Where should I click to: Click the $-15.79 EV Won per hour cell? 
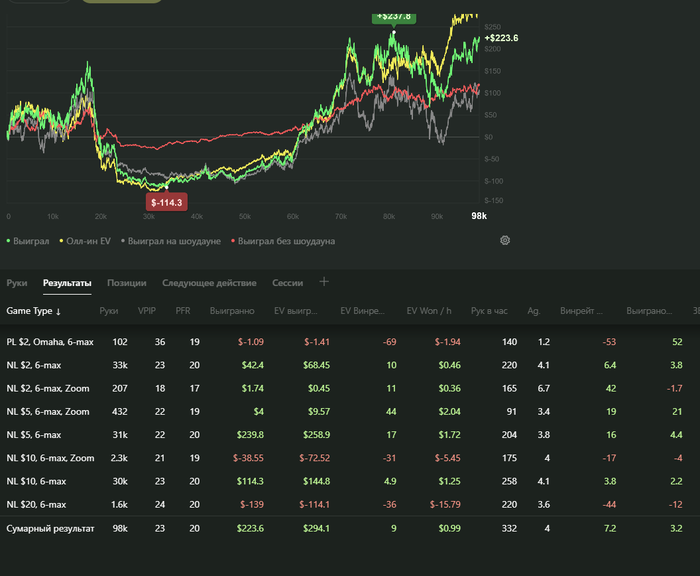click(x=445, y=505)
